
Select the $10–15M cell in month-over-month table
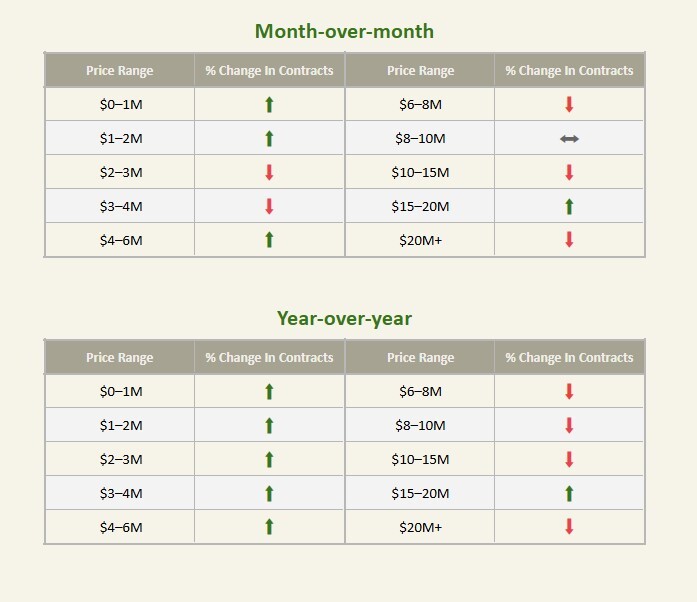(420, 173)
